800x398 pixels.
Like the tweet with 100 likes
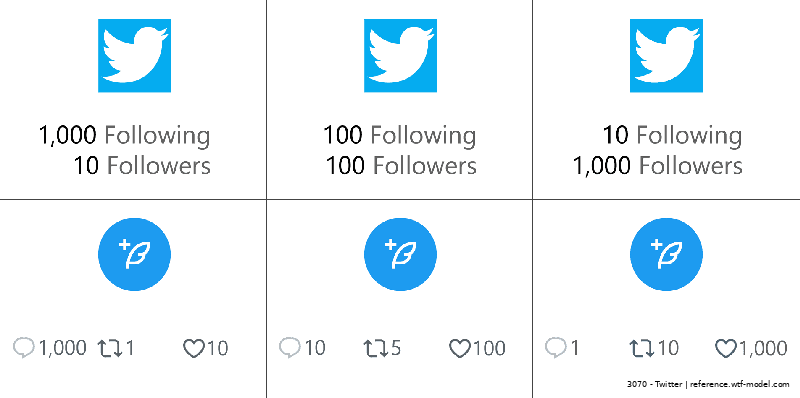pos(459,349)
